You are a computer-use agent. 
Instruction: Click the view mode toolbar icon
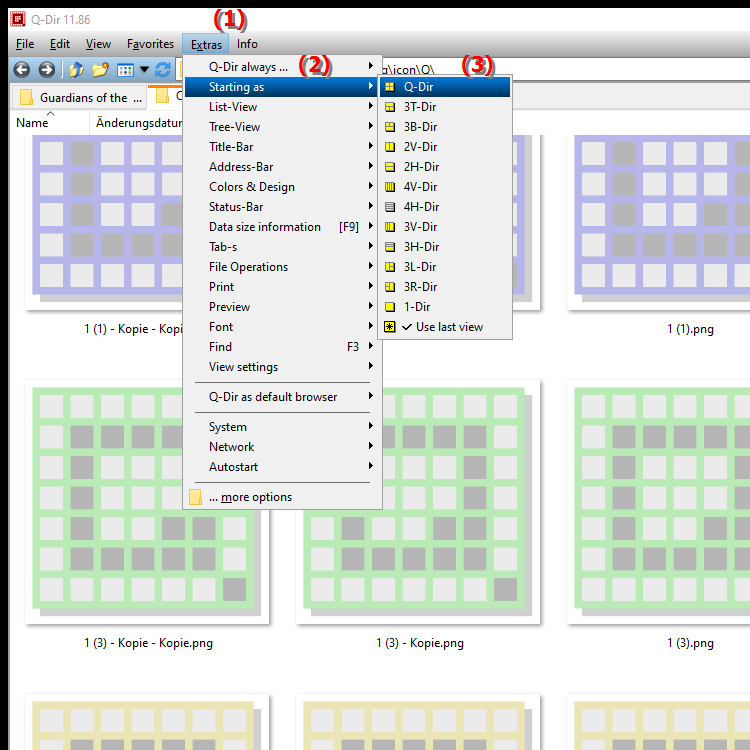(125, 70)
